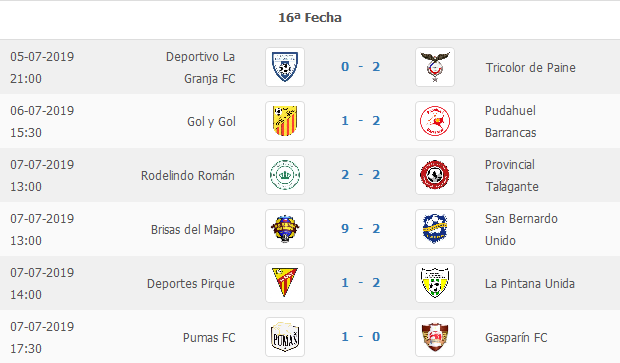This screenshot has width=620, height=363.
Task: Click the Rodelindo Román green crest
Action: [x=285, y=175]
